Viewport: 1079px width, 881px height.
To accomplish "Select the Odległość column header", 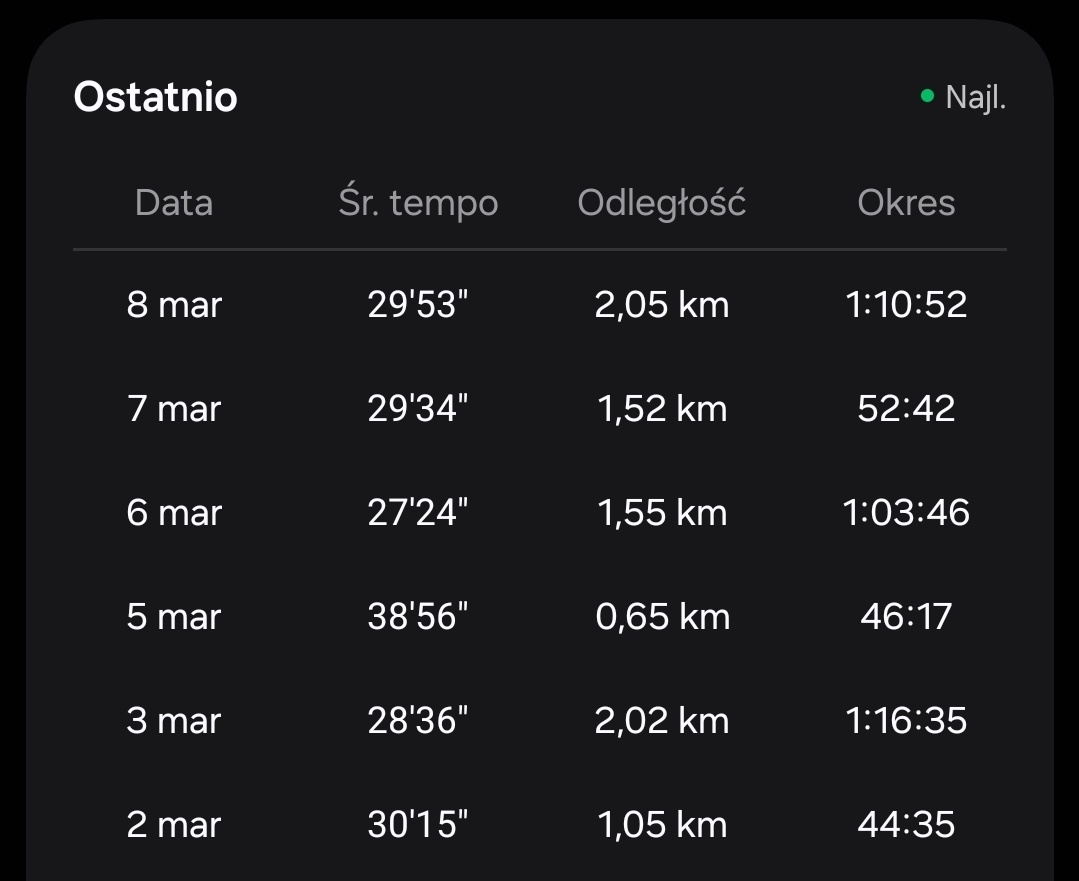I will [662, 203].
